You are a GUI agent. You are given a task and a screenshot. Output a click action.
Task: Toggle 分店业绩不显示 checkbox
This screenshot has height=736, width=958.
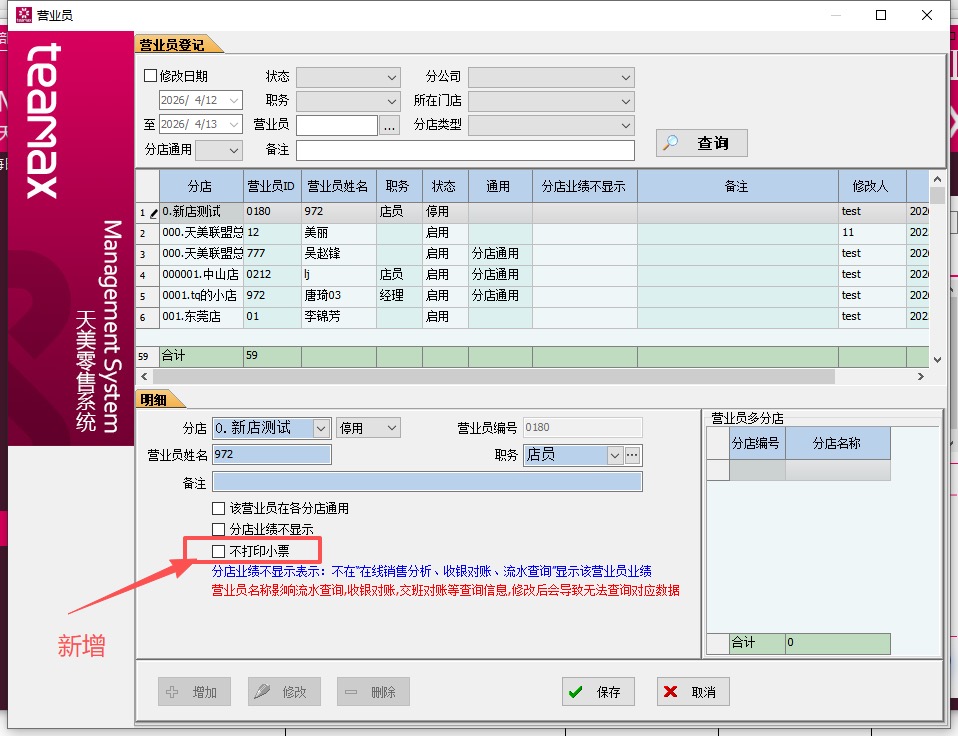219,529
